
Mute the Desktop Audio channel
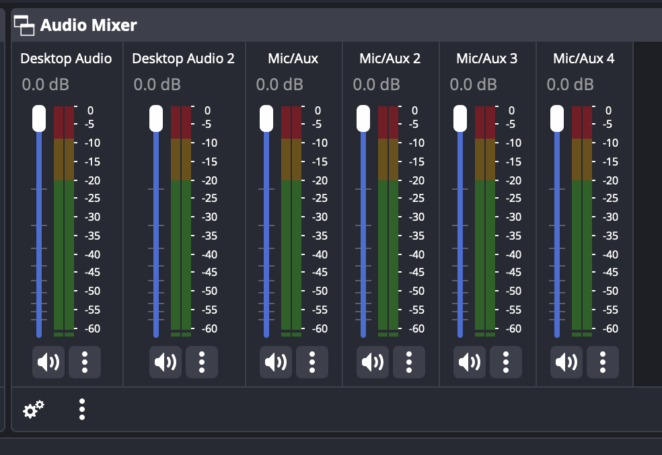pos(49,362)
